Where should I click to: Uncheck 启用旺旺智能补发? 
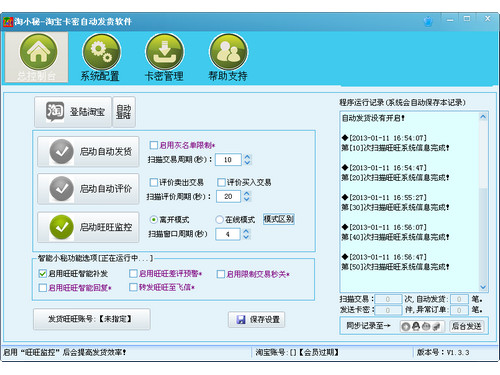click(42, 274)
